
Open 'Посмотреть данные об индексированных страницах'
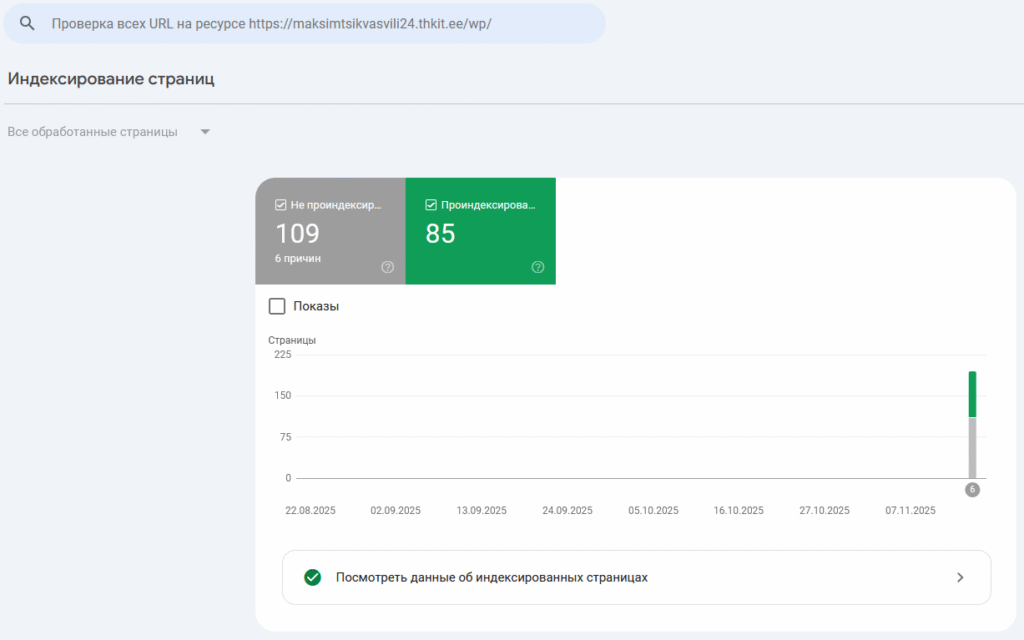491,577
